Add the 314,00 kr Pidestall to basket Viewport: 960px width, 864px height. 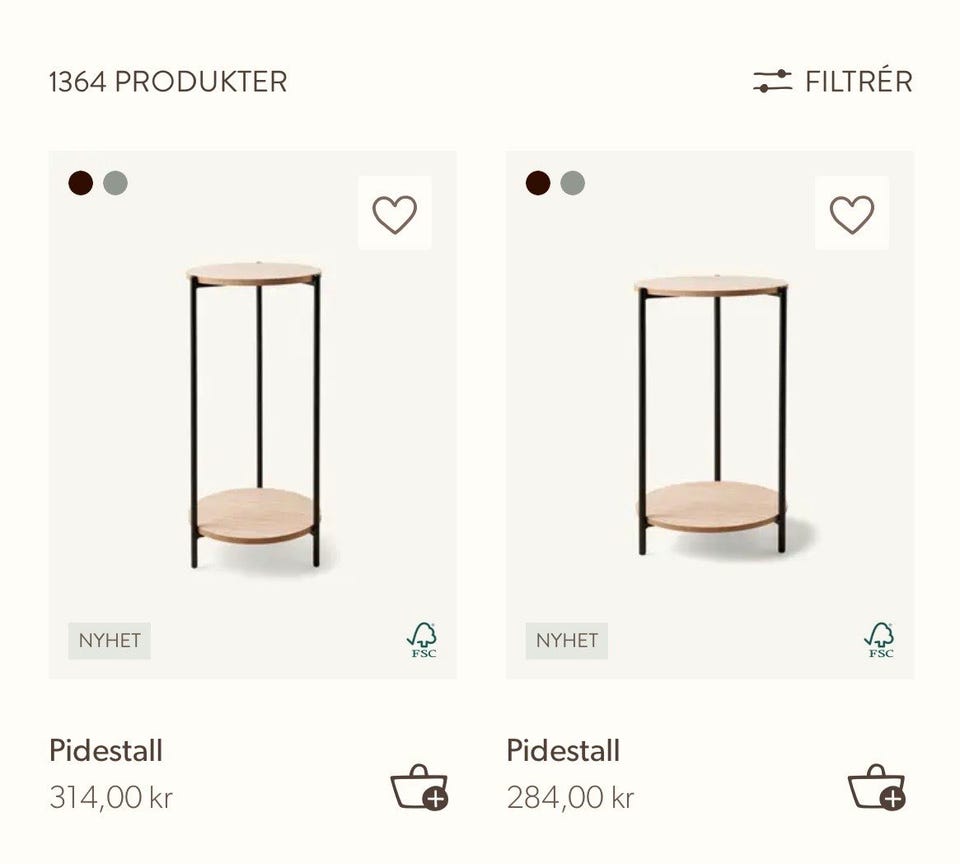click(x=419, y=787)
